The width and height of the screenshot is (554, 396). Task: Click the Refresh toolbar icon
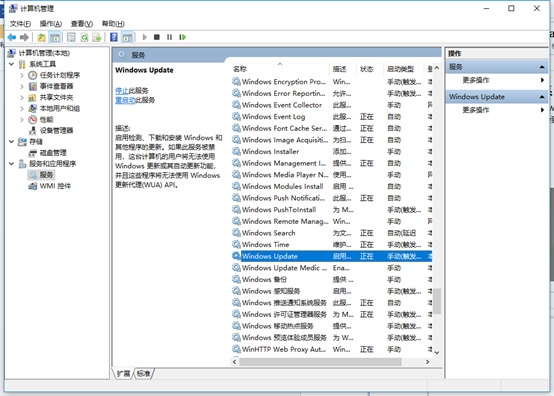point(84,37)
